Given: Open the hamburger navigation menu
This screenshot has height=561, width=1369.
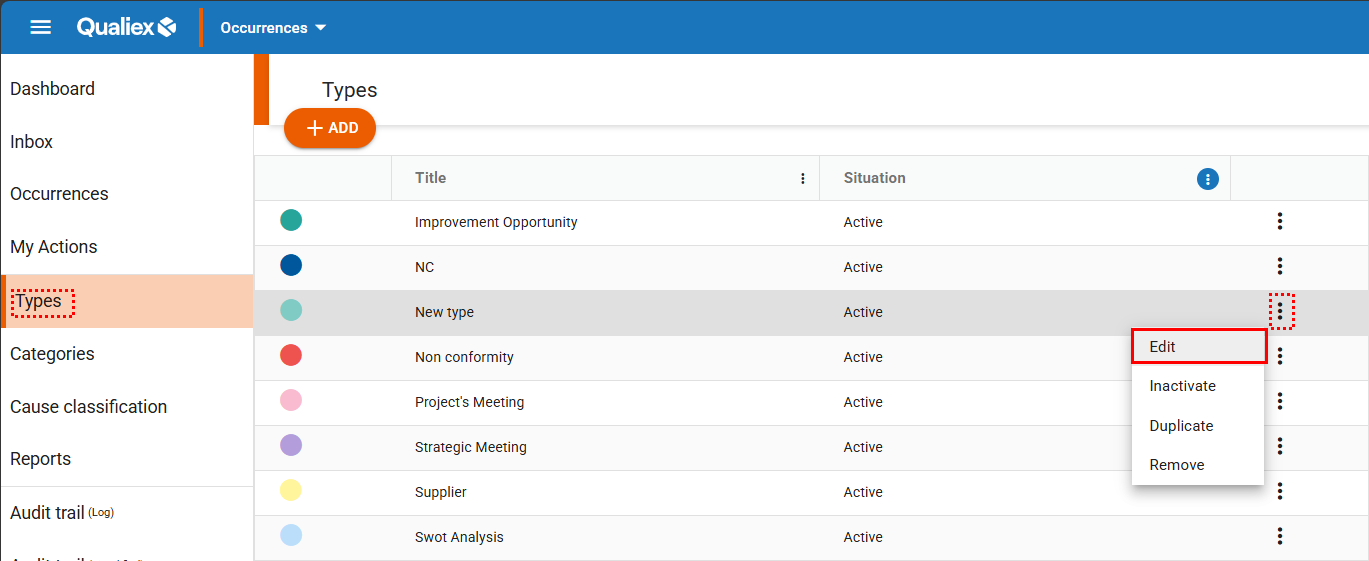Looking at the screenshot, I should click(x=41, y=27).
